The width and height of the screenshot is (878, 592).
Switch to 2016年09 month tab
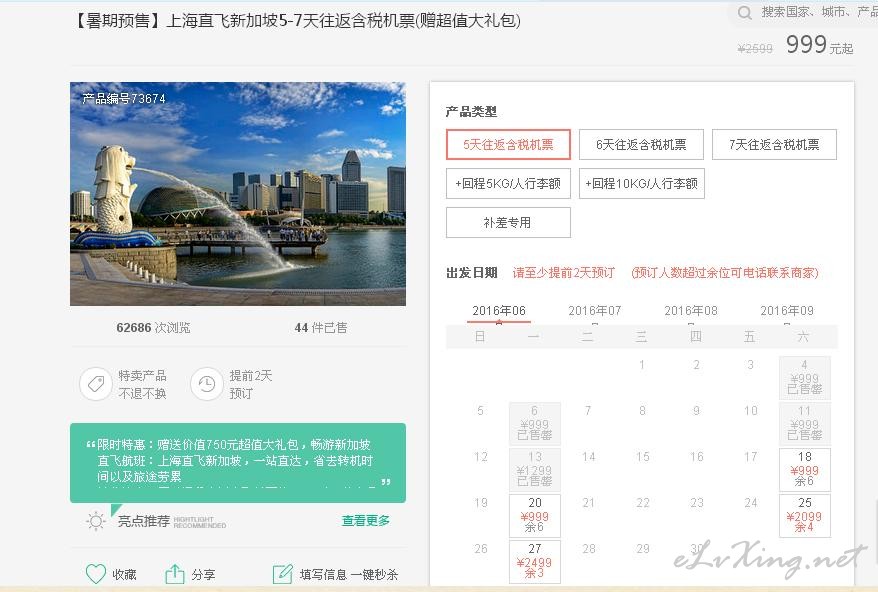coord(787,311)
